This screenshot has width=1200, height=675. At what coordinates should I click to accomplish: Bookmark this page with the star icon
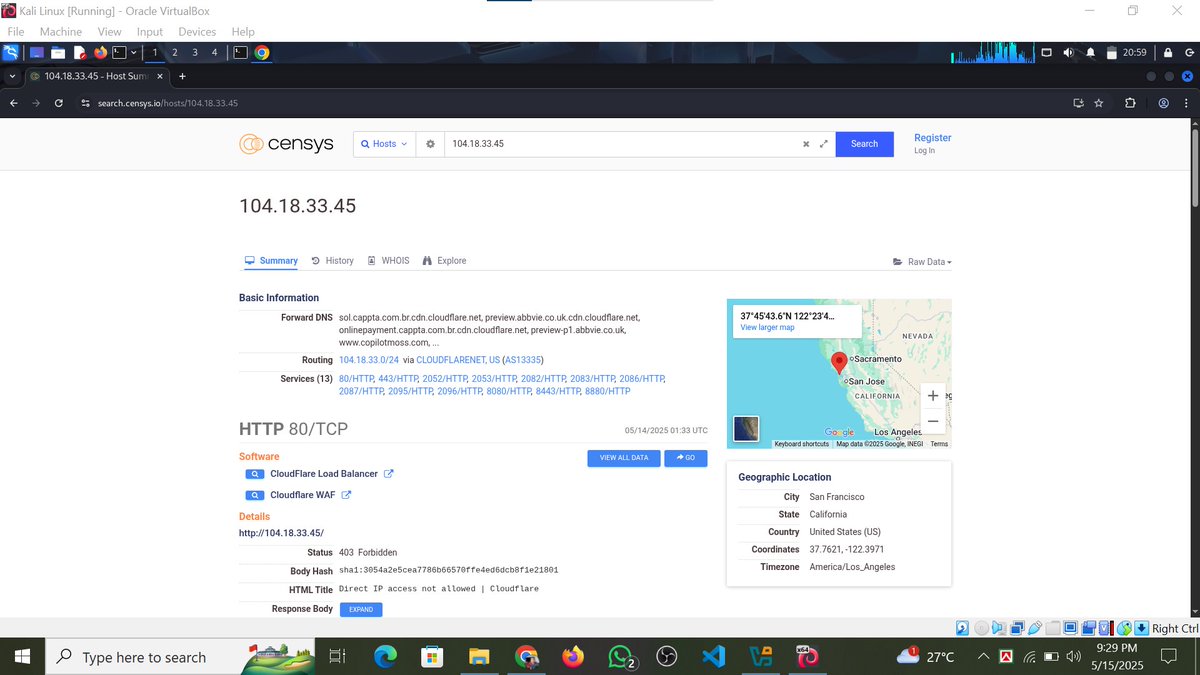[x=1099, y=103]
